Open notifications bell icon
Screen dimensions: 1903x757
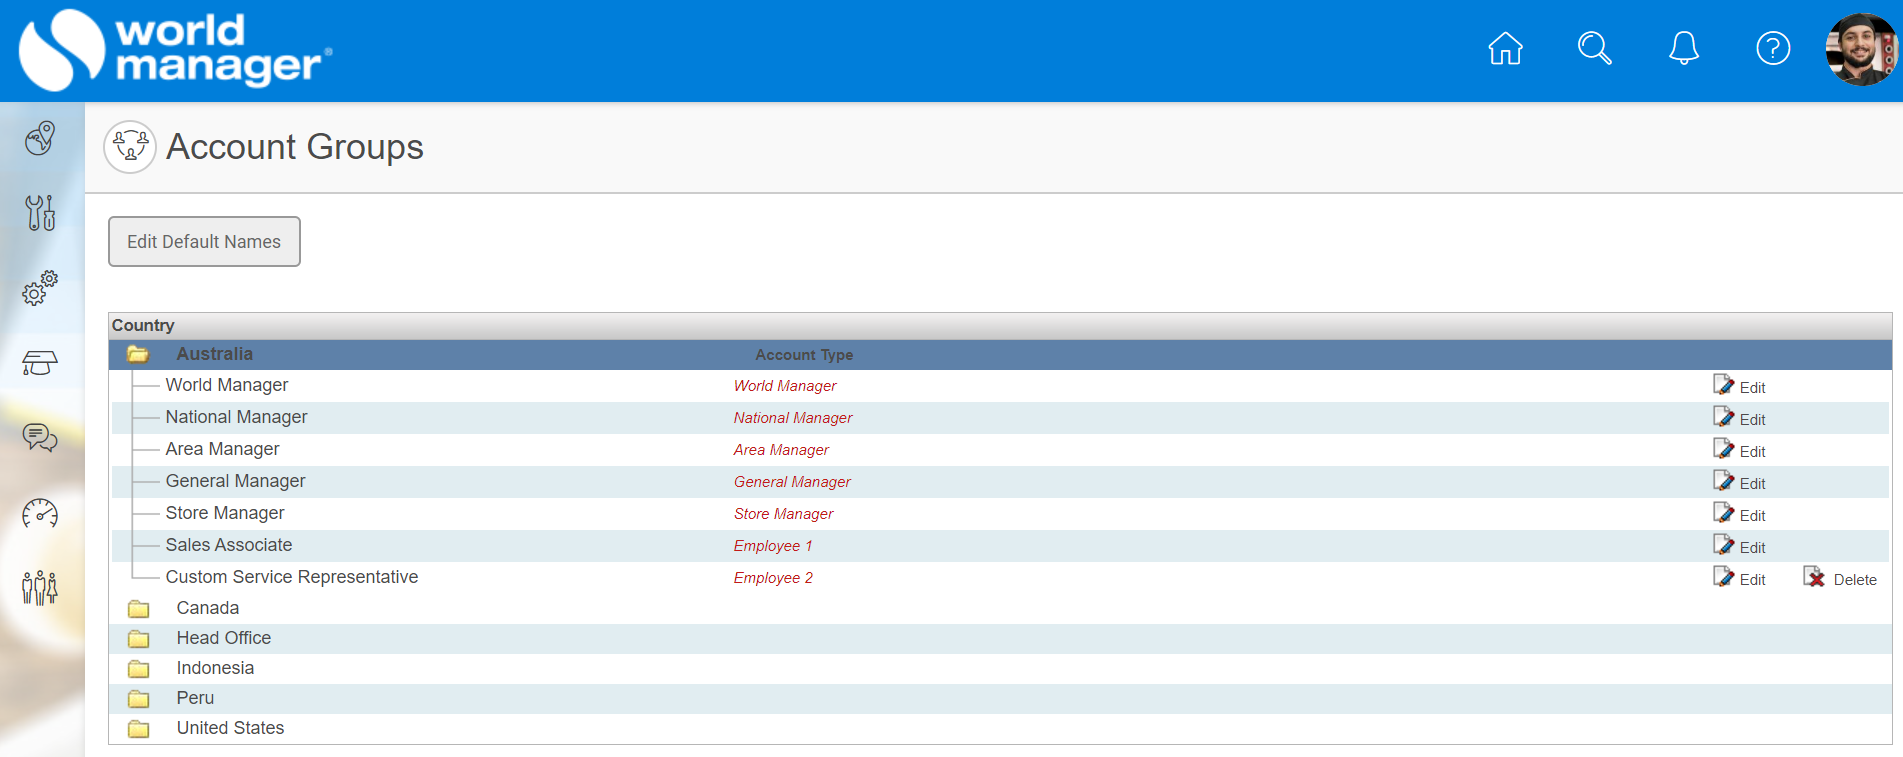(1683, 48)
